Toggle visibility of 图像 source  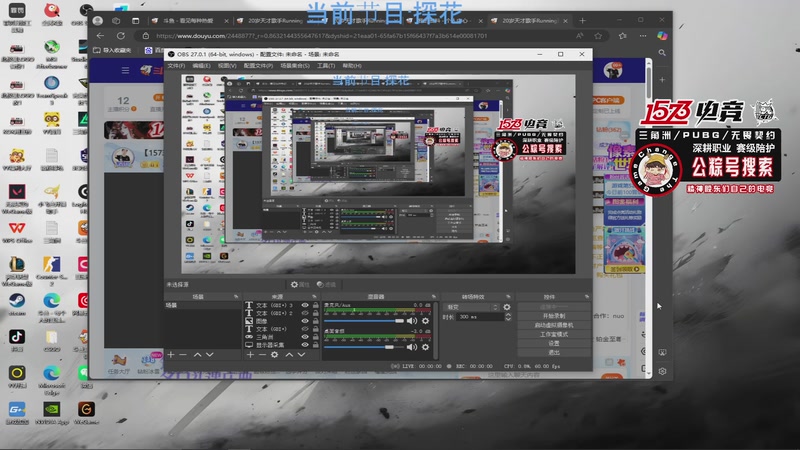click(x=305, y=321)
